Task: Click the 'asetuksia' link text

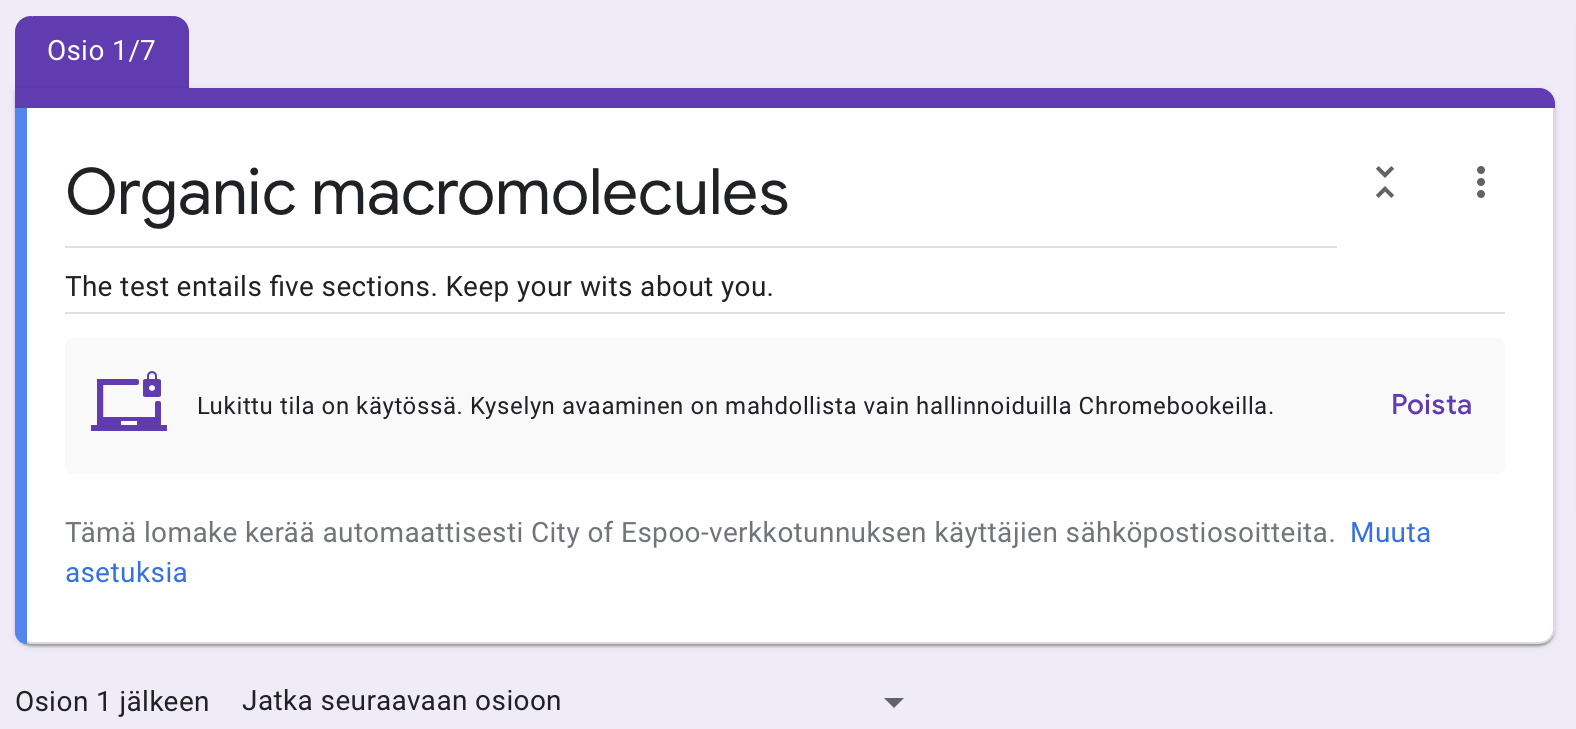Action: pos(126,573)
